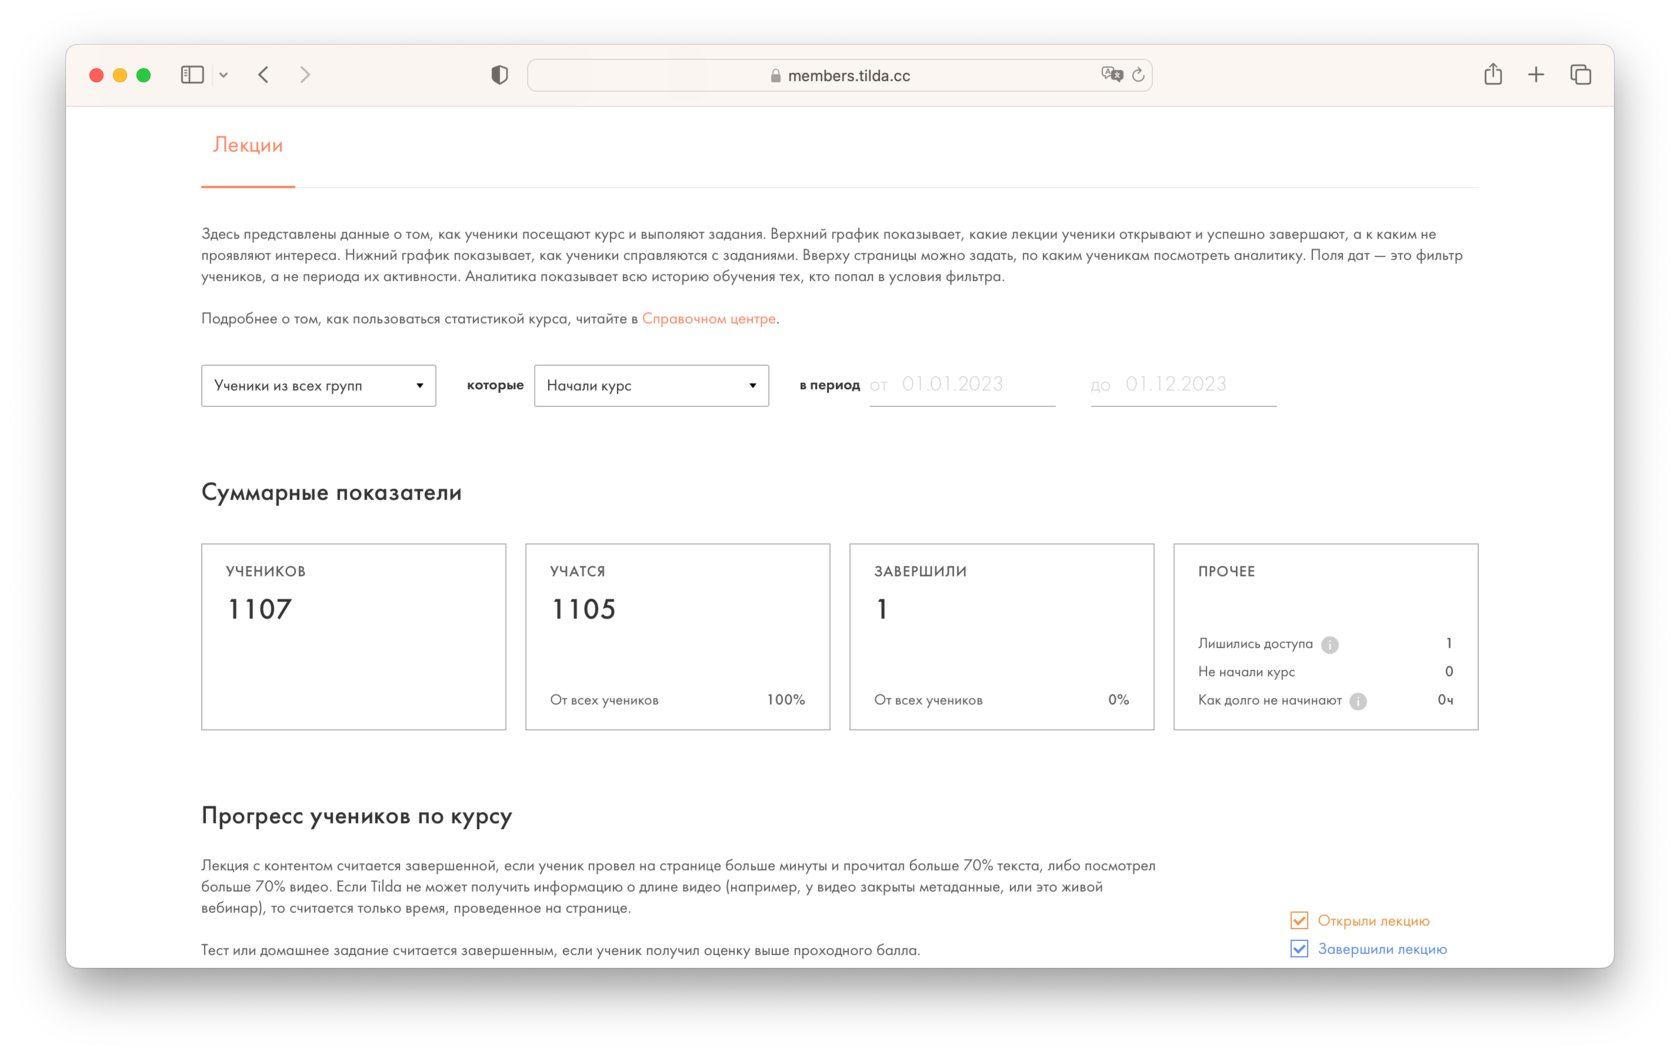
Task: Set the end date field 01.12.2023
Action: 1184,385
